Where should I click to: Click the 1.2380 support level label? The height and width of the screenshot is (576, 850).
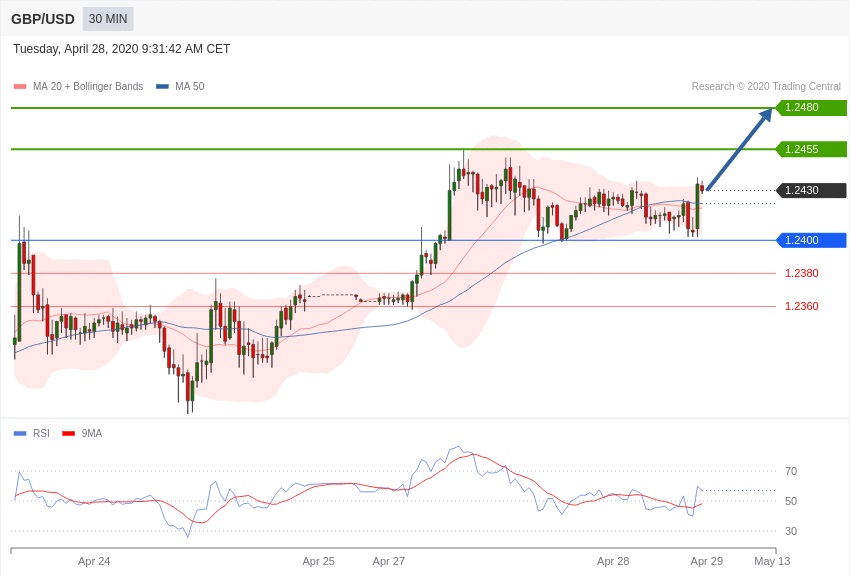click(x=802, y=273)
